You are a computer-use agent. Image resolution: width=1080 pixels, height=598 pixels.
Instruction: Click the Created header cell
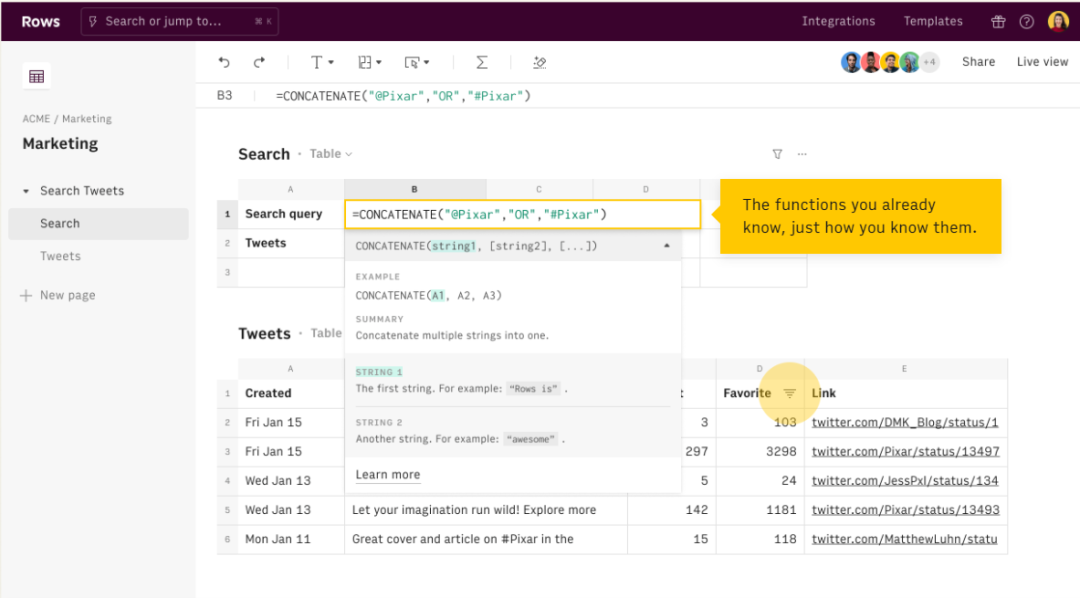(291, 393)
